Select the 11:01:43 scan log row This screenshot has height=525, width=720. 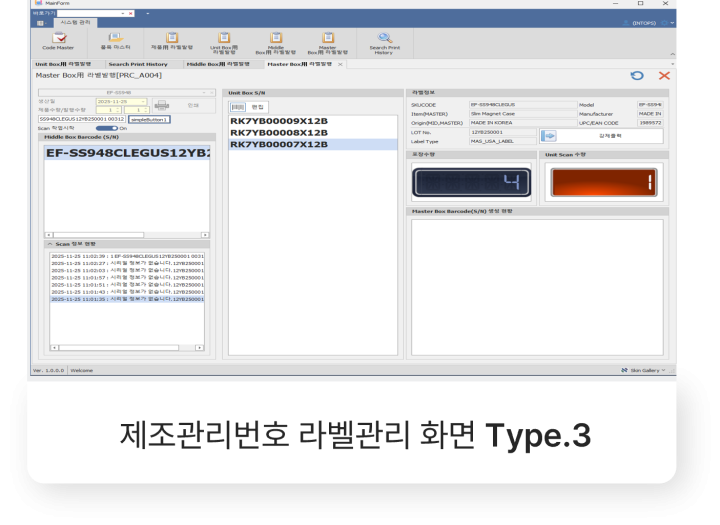click(127, 292)
